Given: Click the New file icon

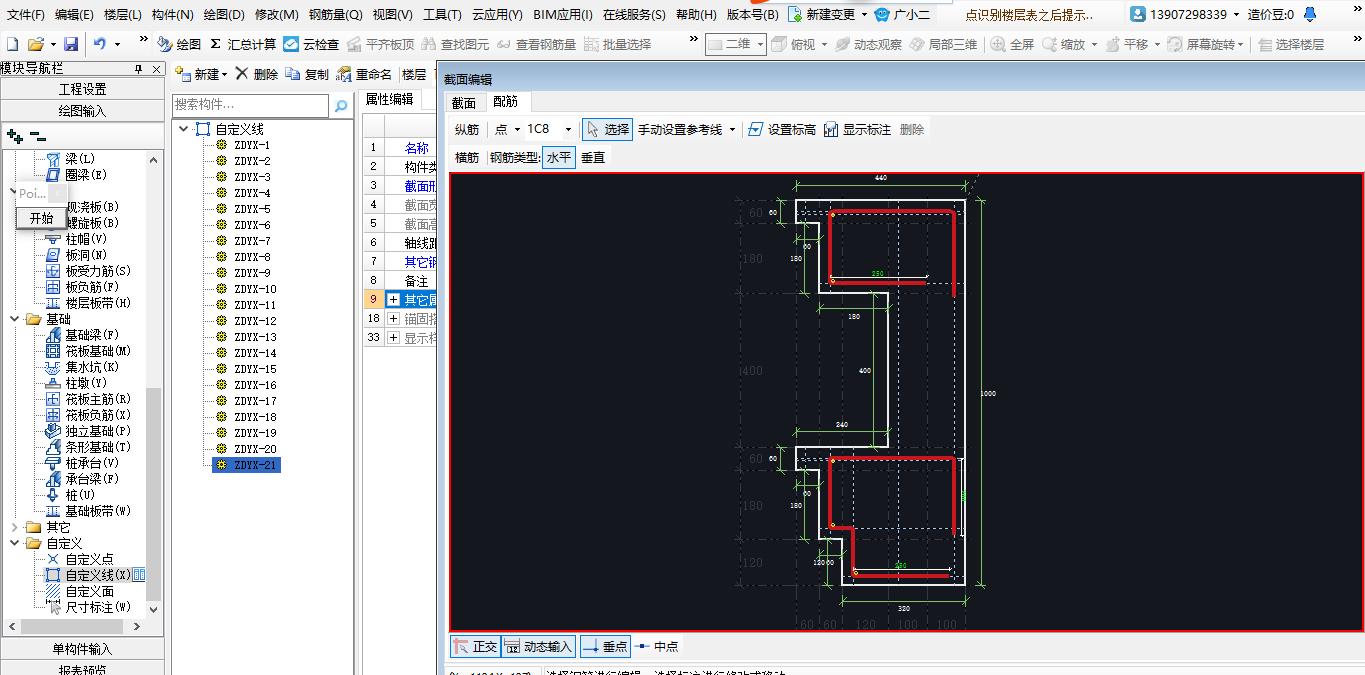Looking at the screenshot, I should 12,44.
